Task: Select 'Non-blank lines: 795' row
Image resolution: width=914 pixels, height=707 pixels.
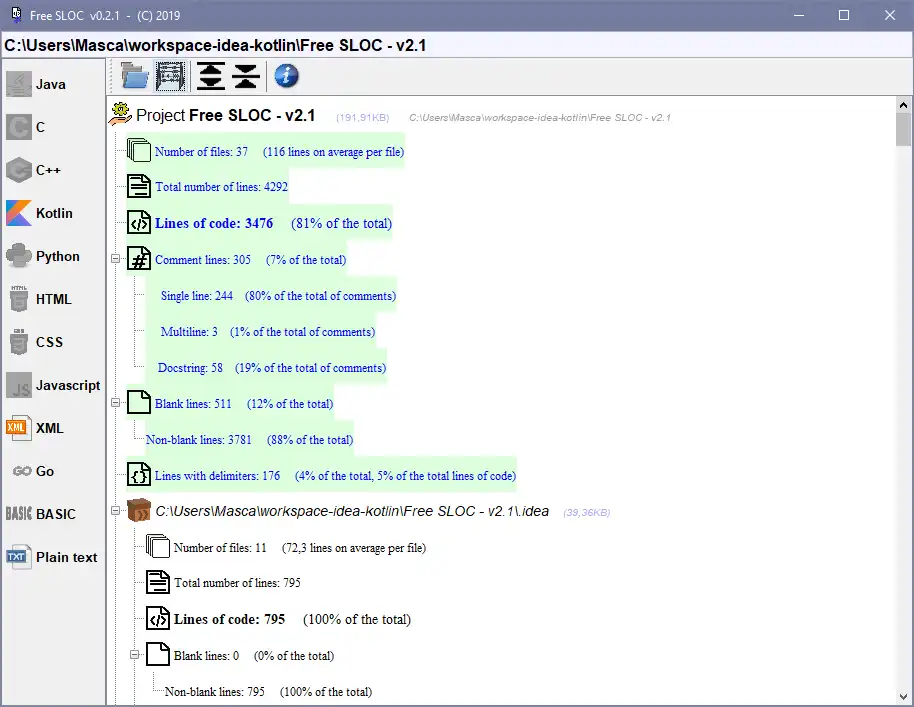Action: coord(268,692)
